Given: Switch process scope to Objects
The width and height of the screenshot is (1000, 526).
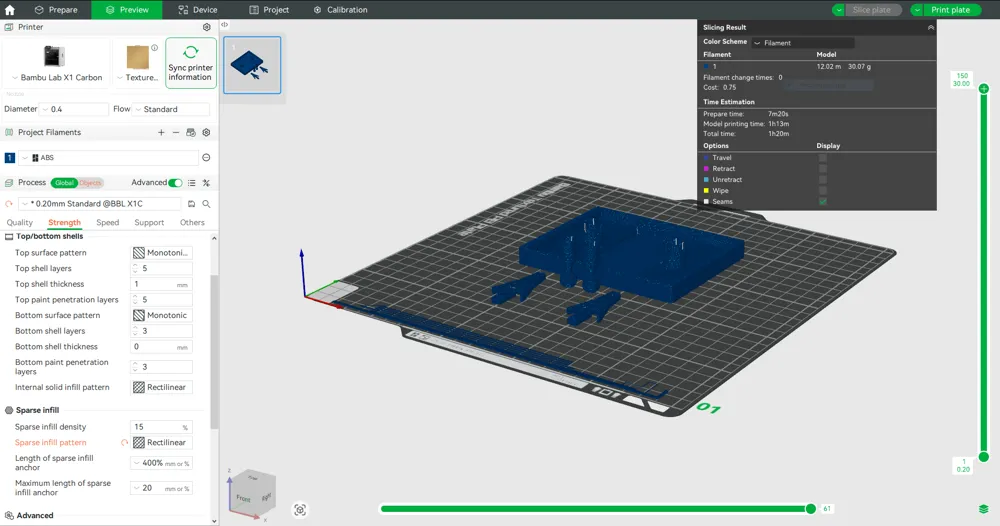Looking at the screenshot, I should (x=90, y=183).
